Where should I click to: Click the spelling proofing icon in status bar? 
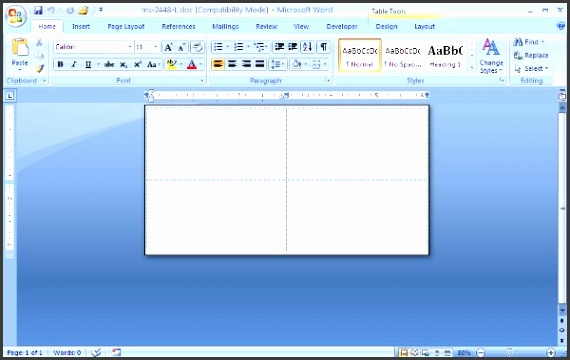click(x=96, y=352)
